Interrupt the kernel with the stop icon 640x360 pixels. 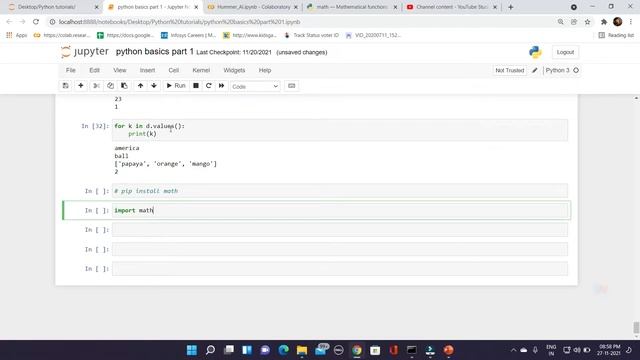tap(196, 86)
